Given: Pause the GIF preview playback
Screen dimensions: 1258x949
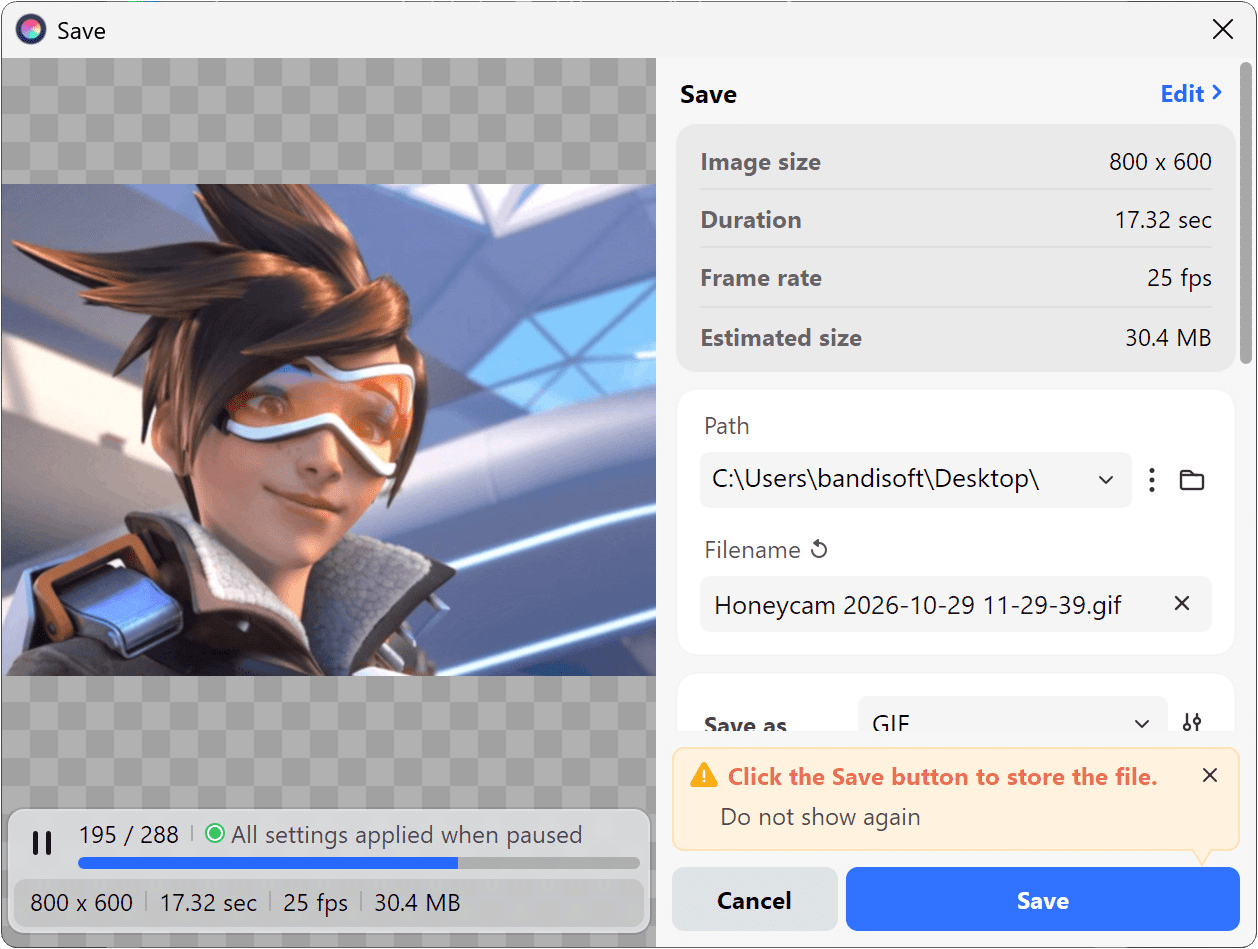Looking at the screenshot, I should click(42, 843).
